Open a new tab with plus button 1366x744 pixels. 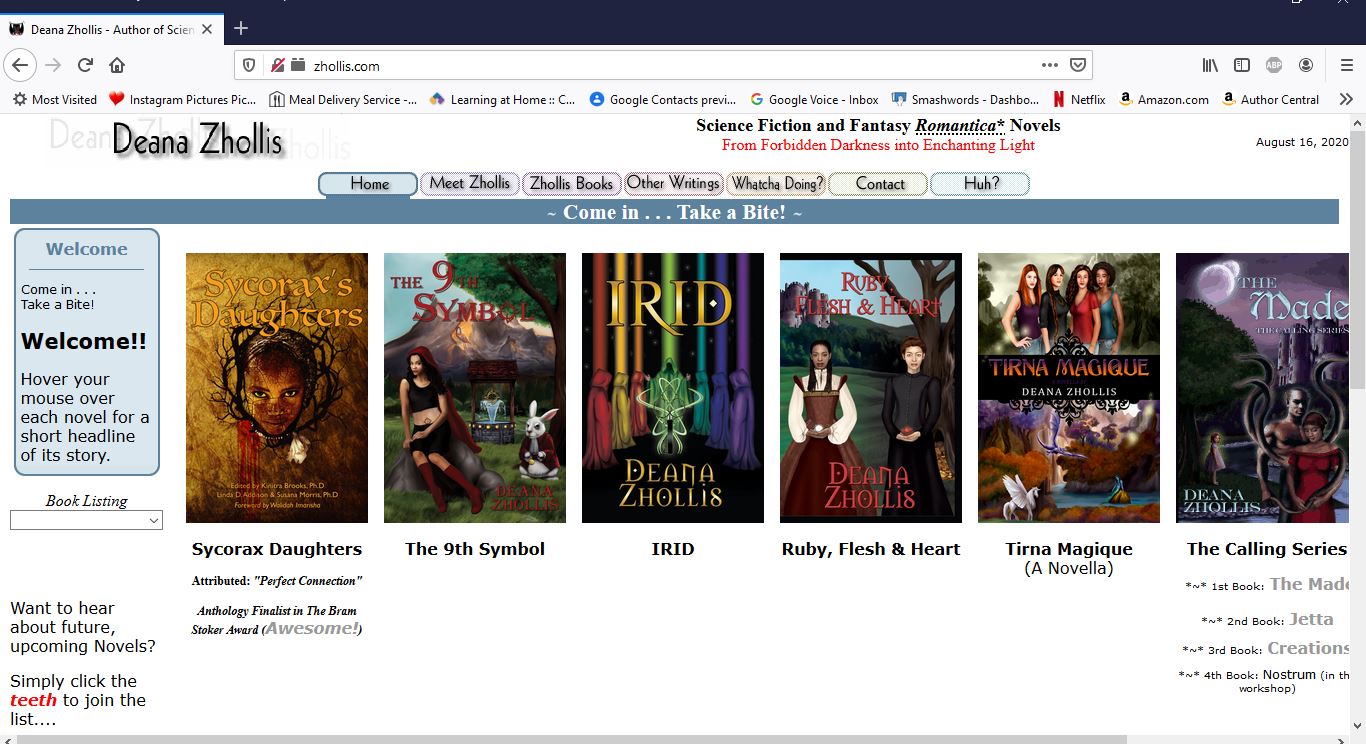tap(240, 28)
